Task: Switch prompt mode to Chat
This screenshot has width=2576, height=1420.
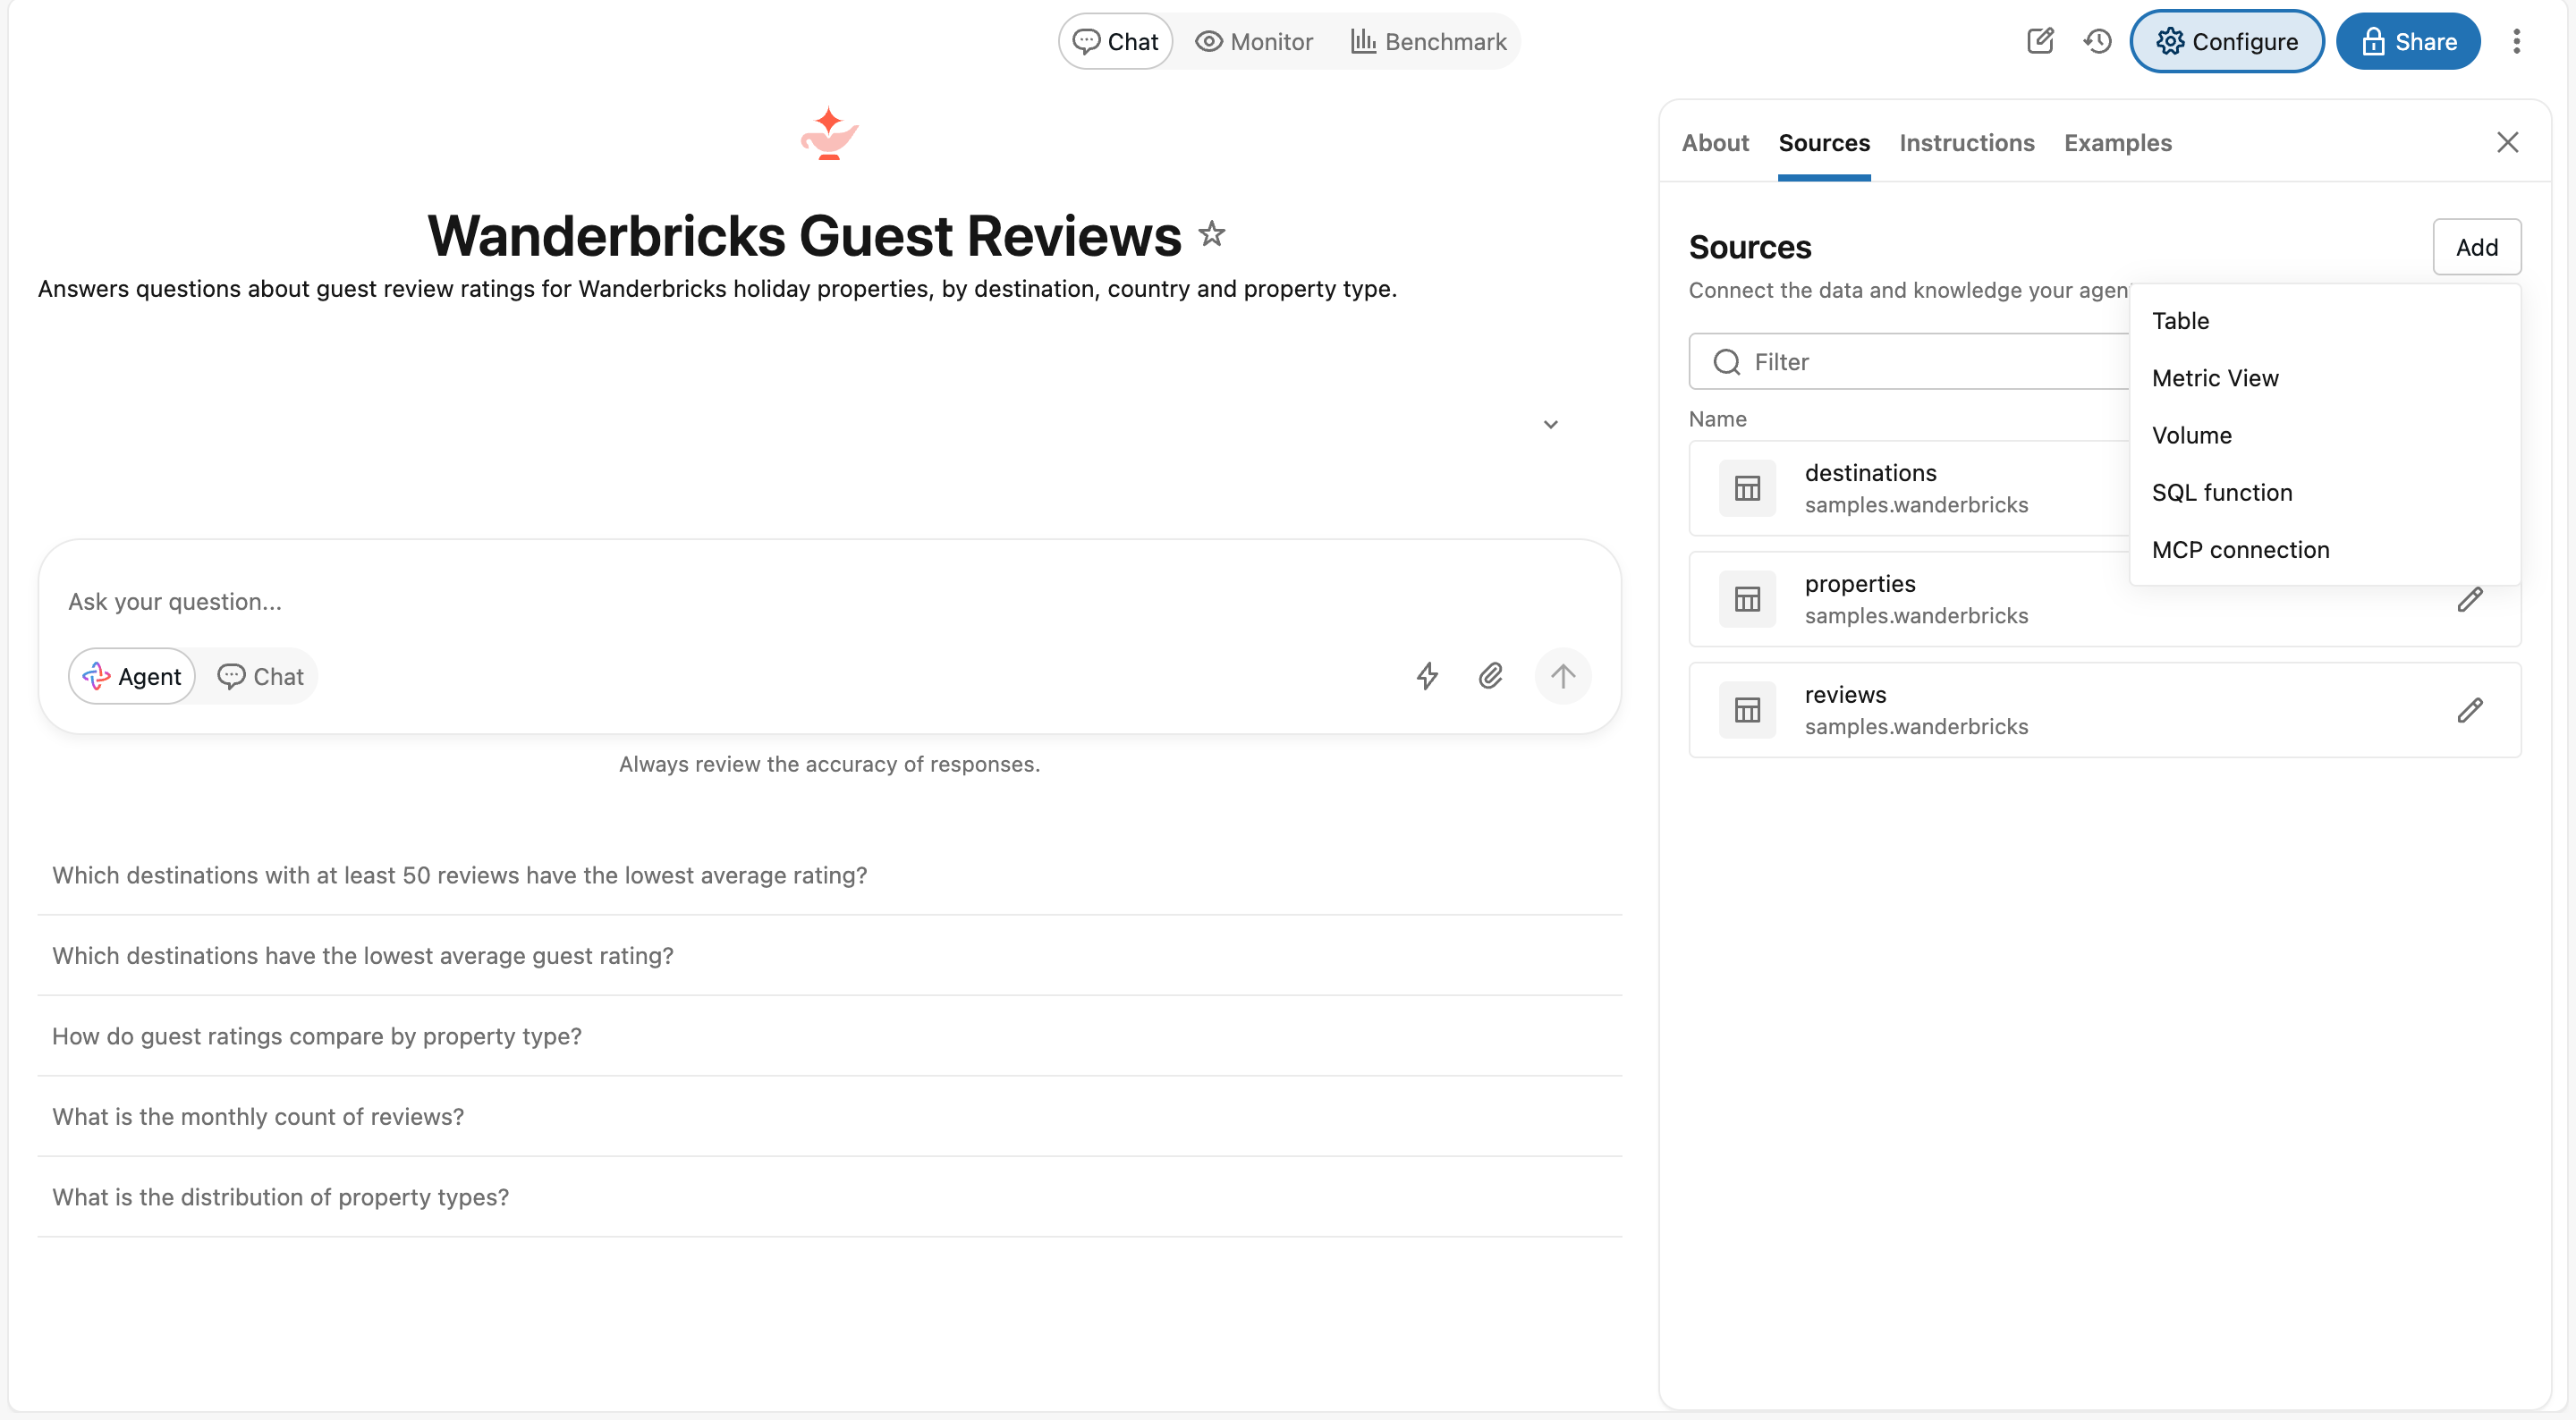Action: pyautogui.click(x=260, y=676)
